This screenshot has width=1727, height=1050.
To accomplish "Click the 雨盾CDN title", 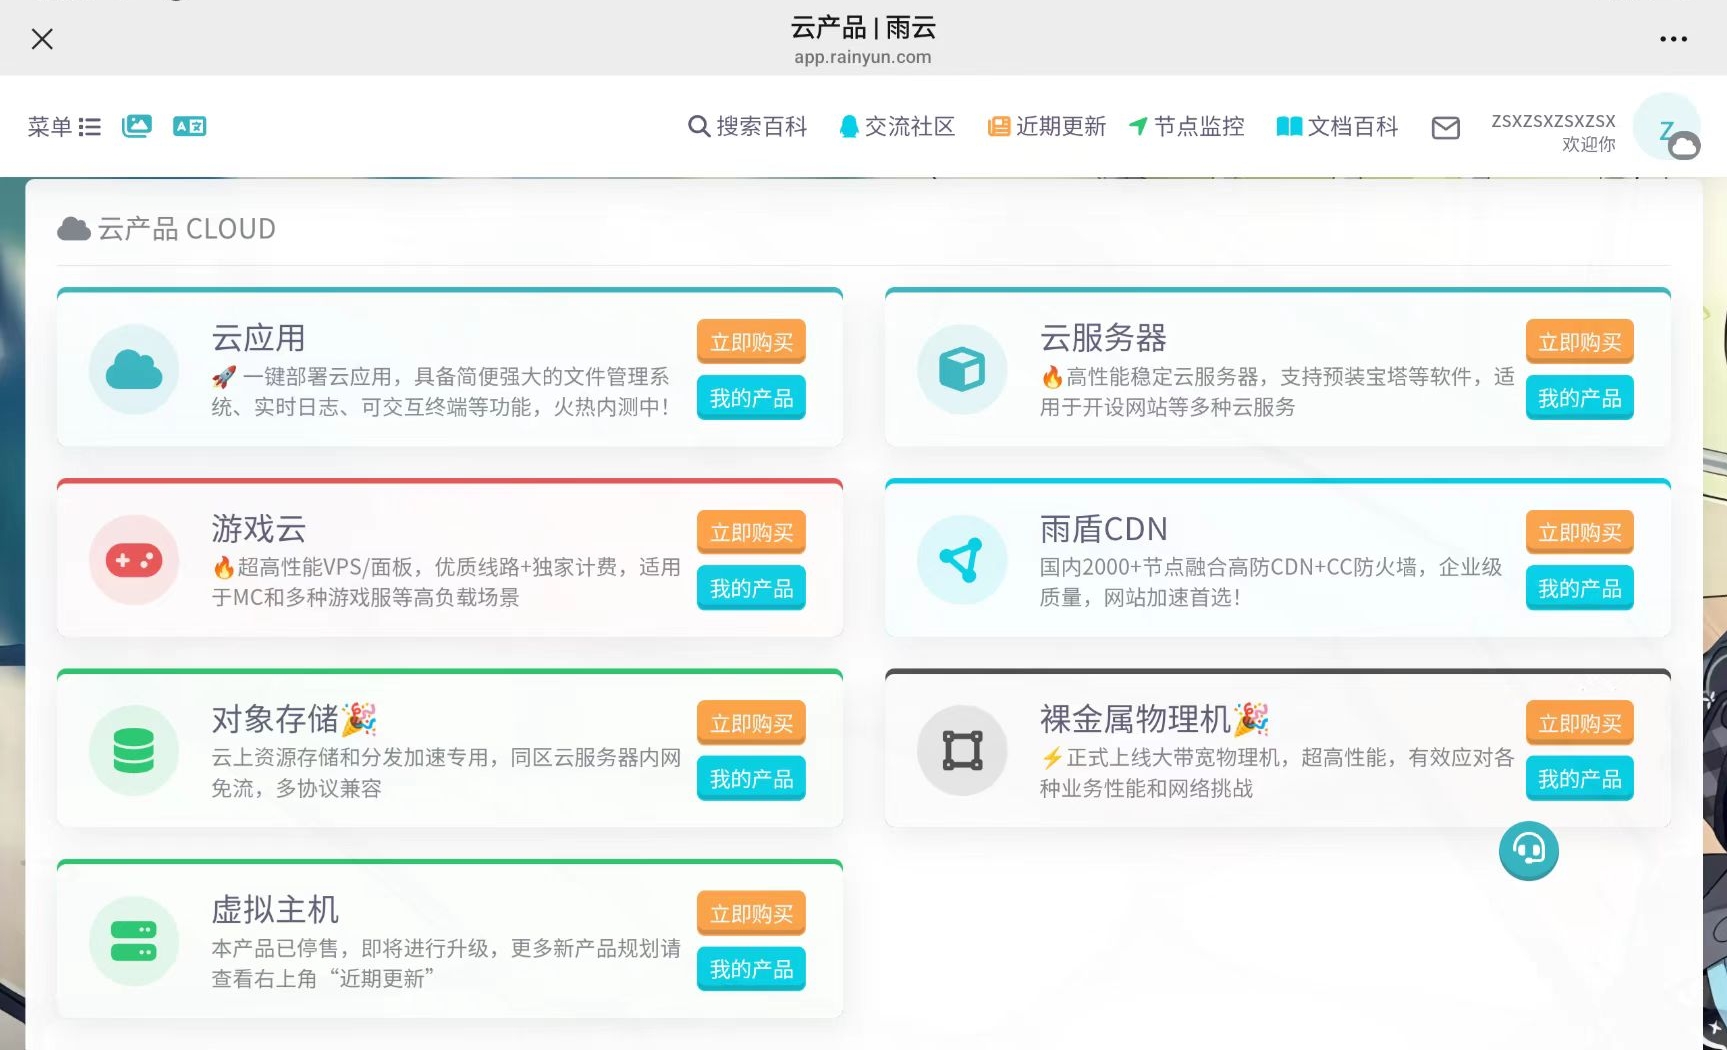I will 1103,528.
